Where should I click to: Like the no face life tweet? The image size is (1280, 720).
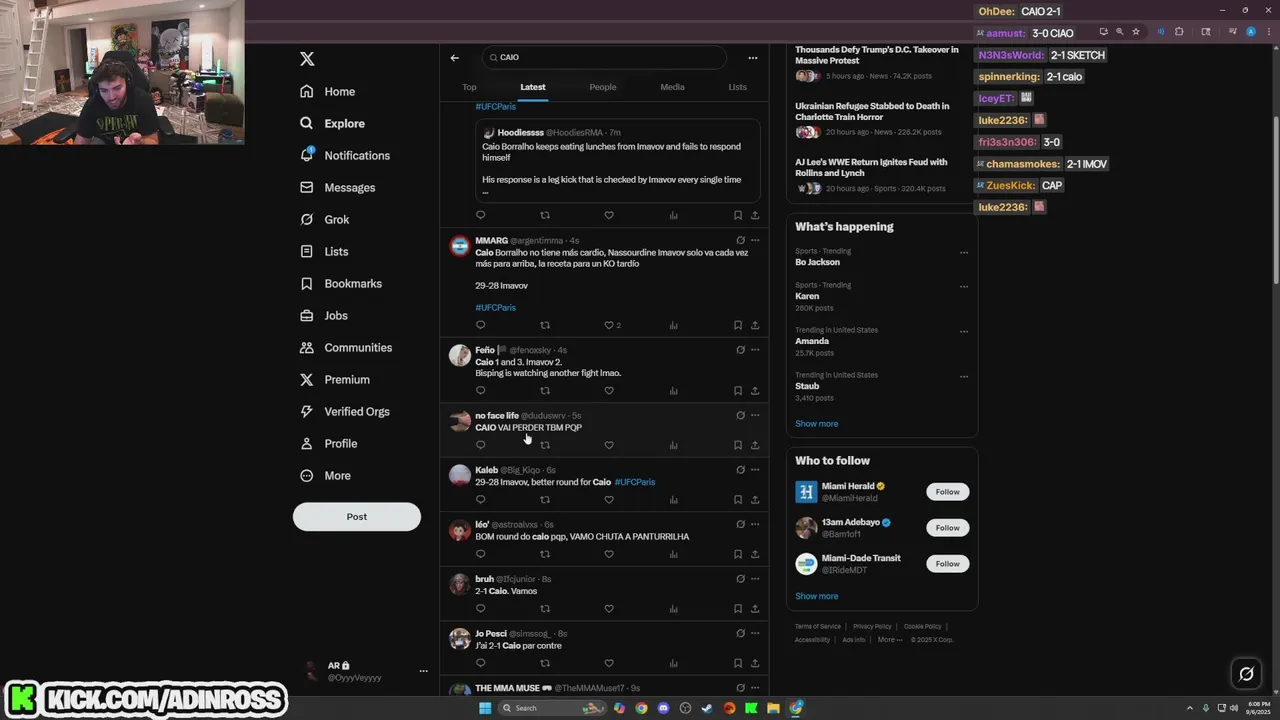[x=609, y=445]
